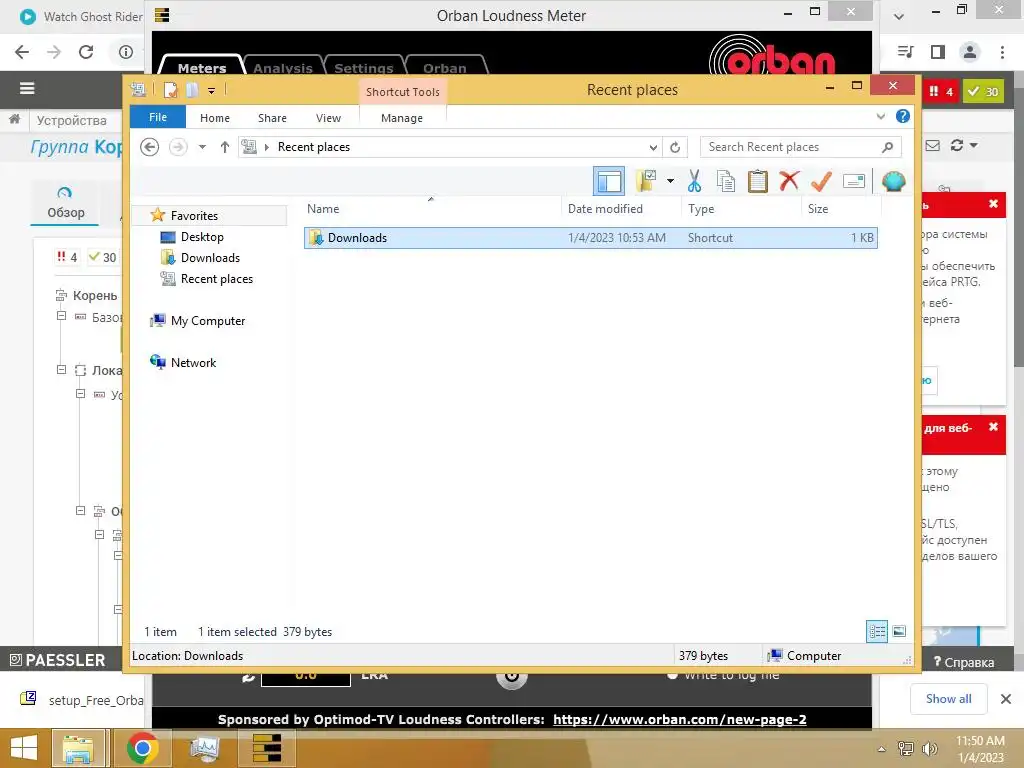The width and height of the screenshot is (1024, 768).
Task: Click the blue shell icon in toolbar
Action: tap(893, 181)
